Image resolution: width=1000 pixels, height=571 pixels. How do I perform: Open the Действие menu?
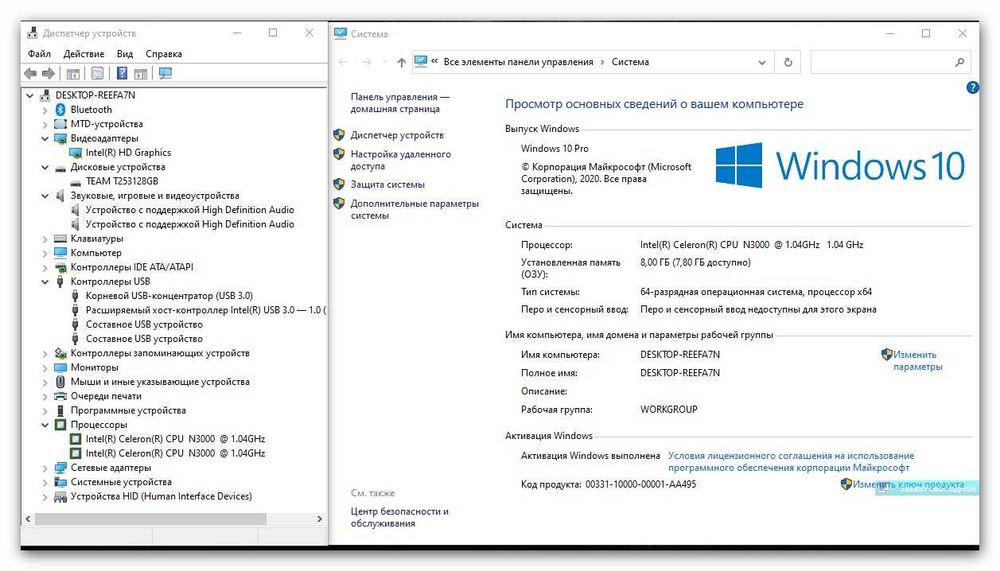coord(84,54)
